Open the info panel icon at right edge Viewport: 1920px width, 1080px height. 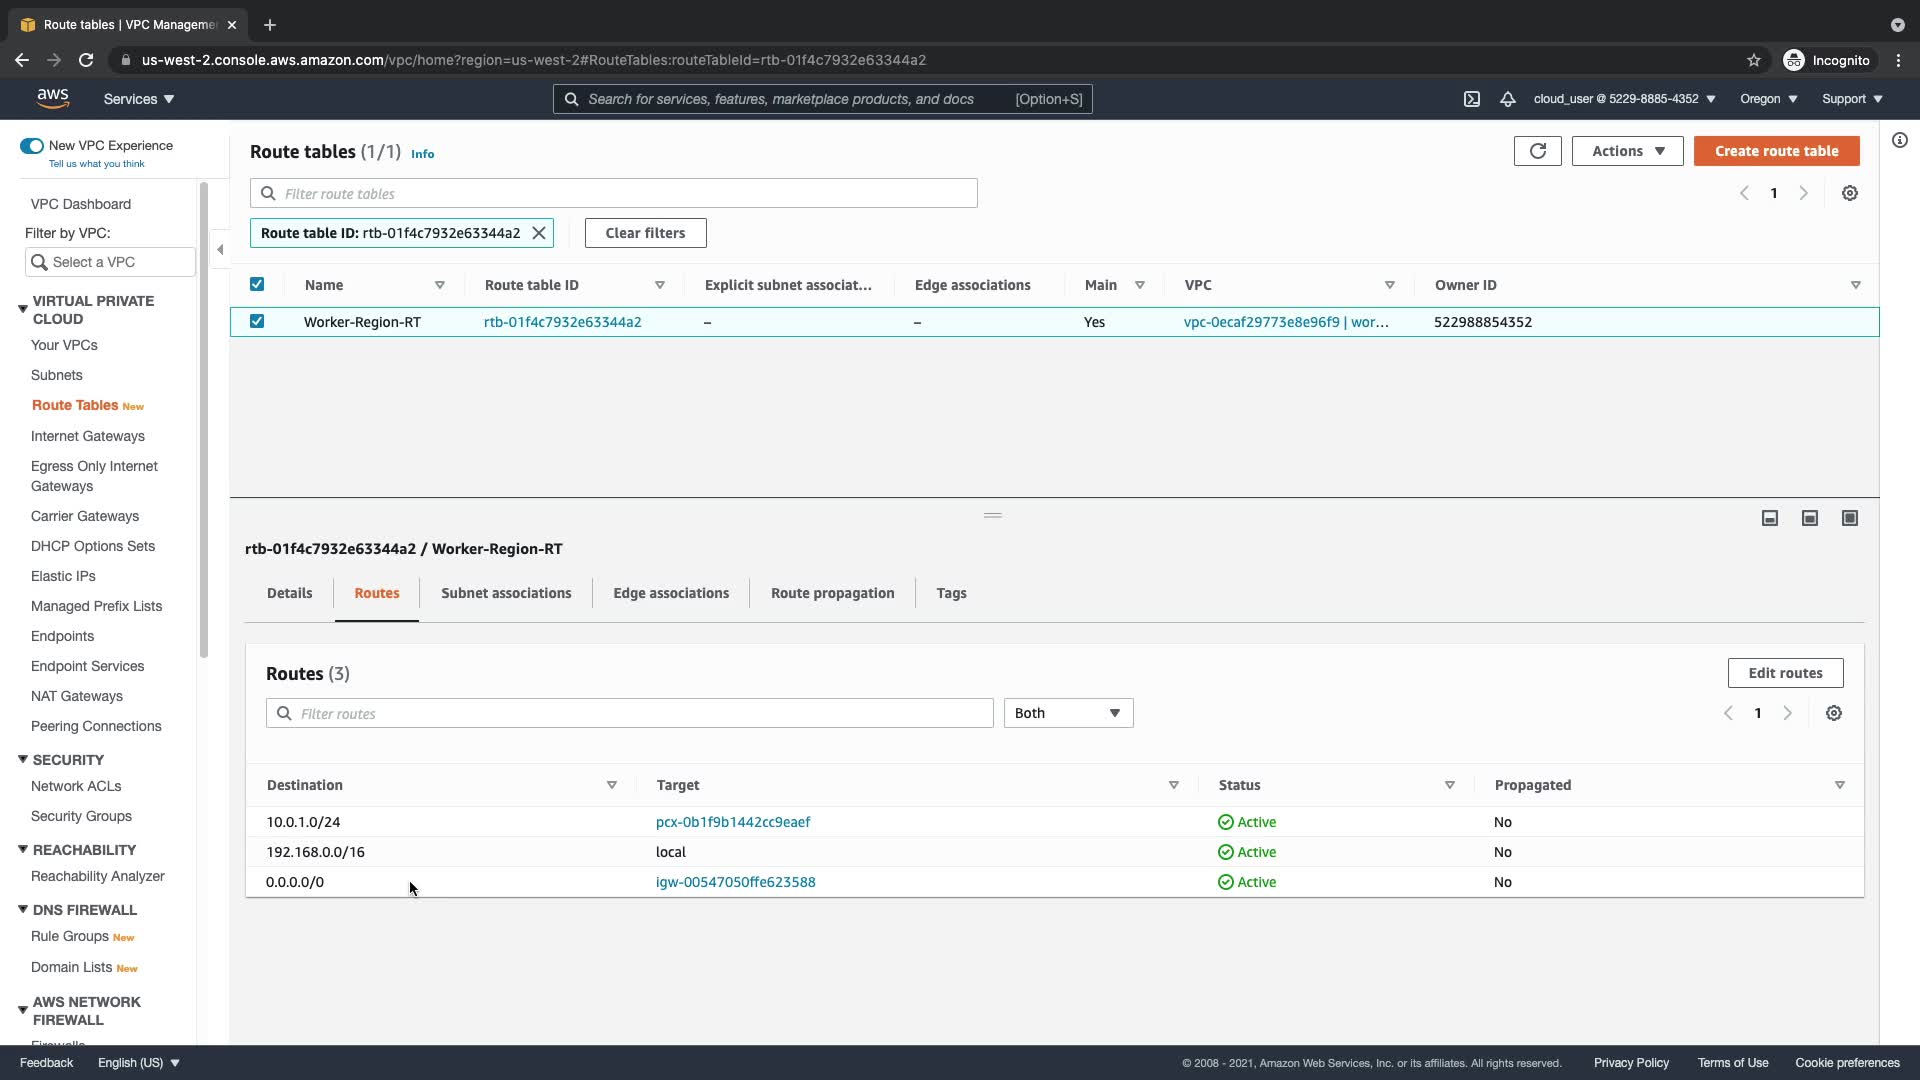pyautogui.click(x=1900, y=140)
